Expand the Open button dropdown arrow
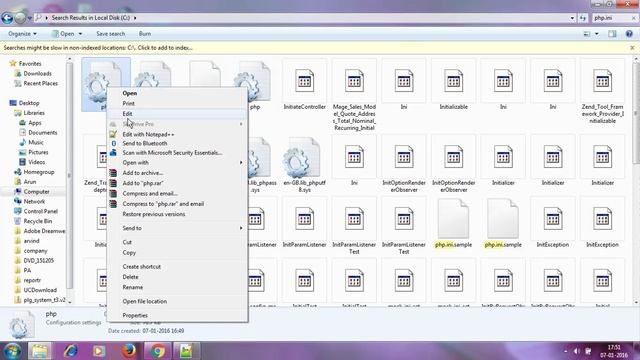This screenshot has height=360, width=640. point(80,34)
